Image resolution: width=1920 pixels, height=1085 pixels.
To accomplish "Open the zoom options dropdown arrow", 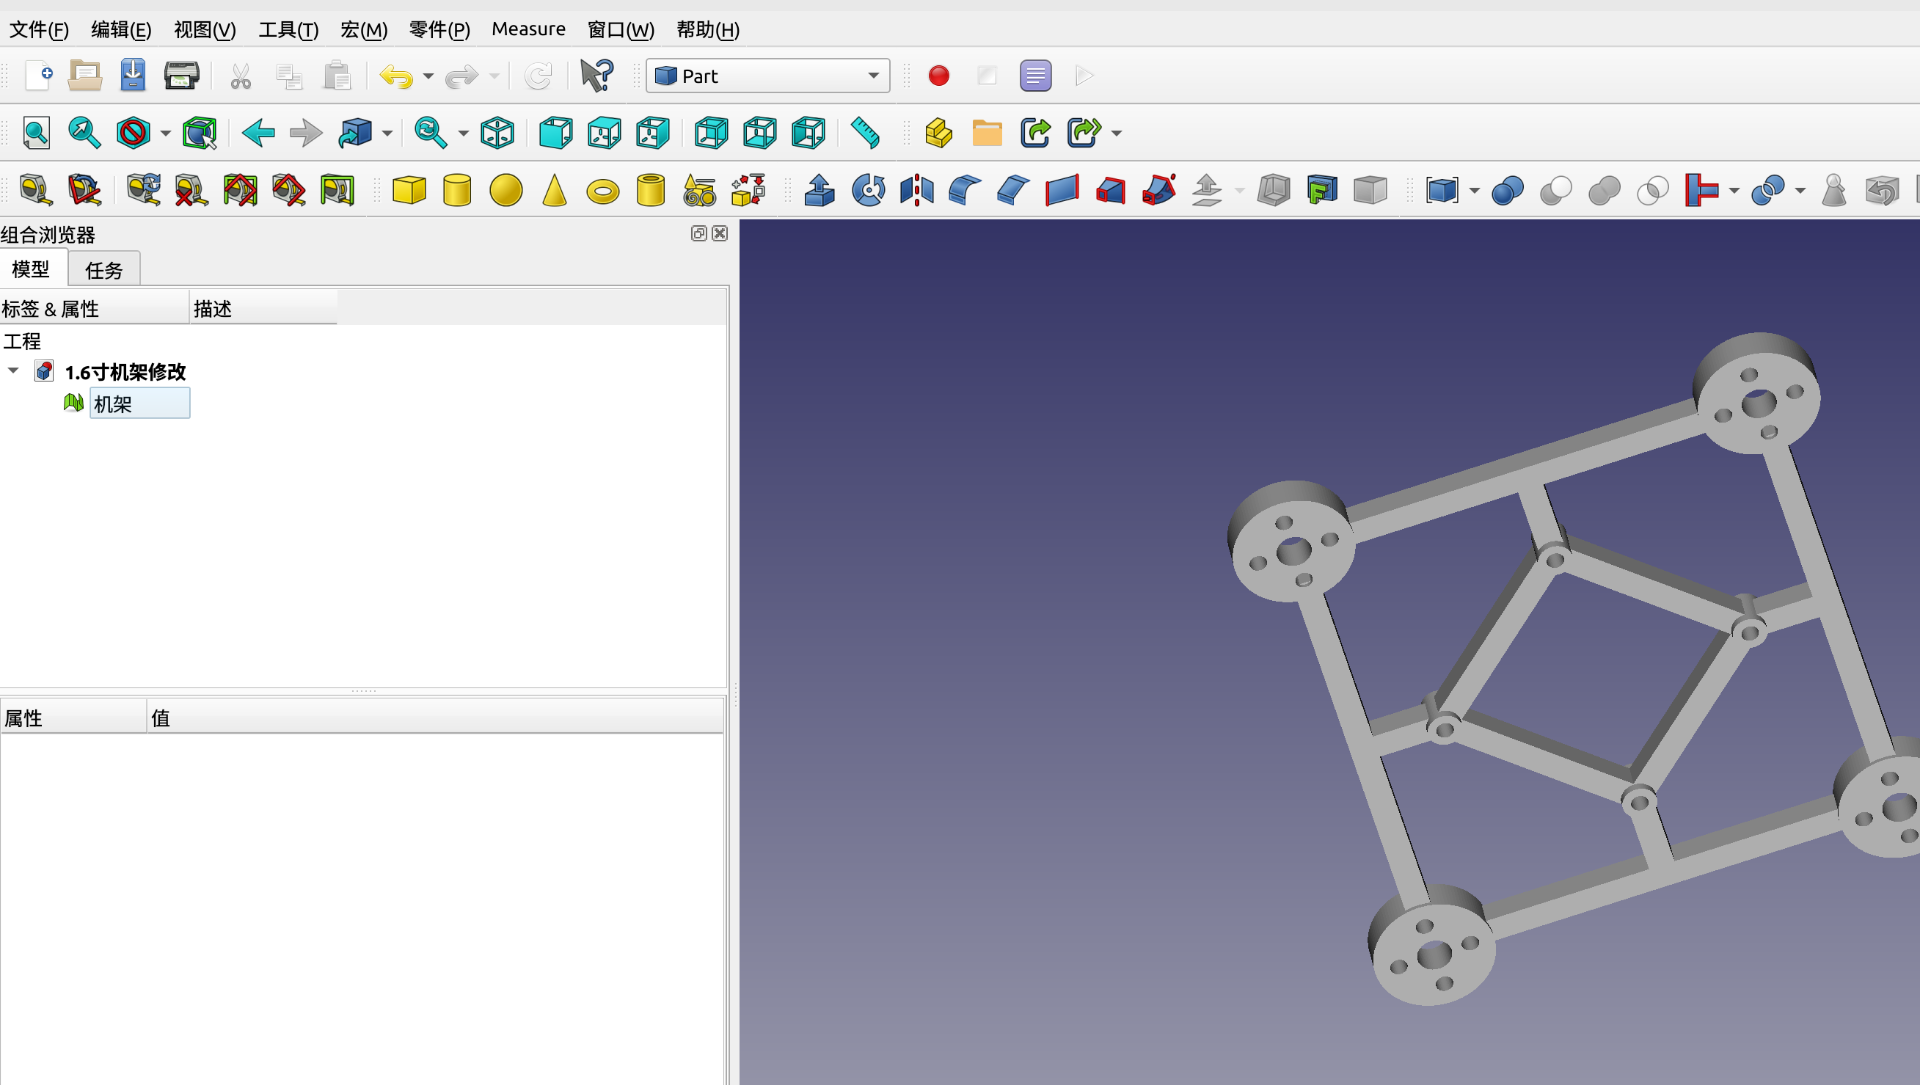I will (463, 133).
